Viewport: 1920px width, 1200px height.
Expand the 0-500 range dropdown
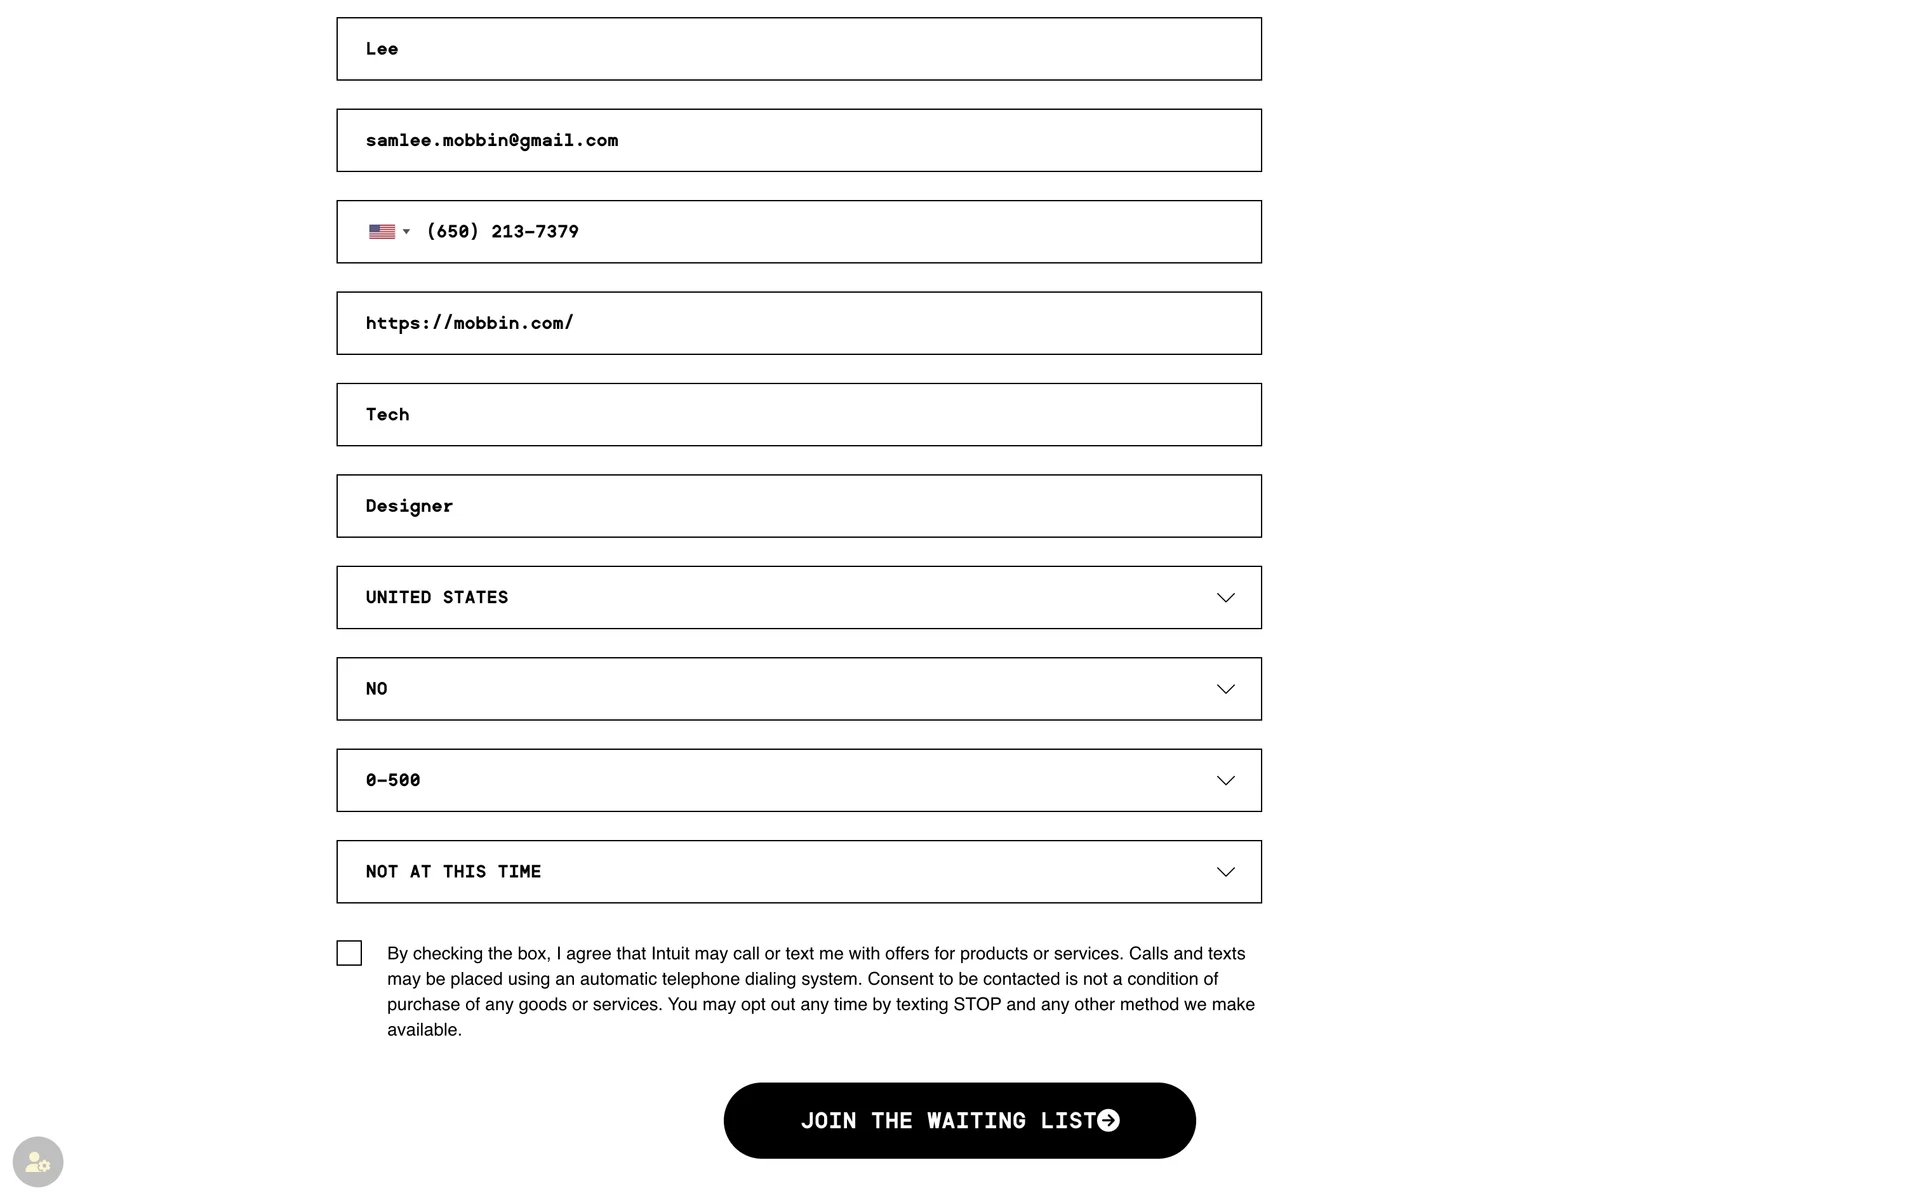pyautogui.click(x=780, y=781)
